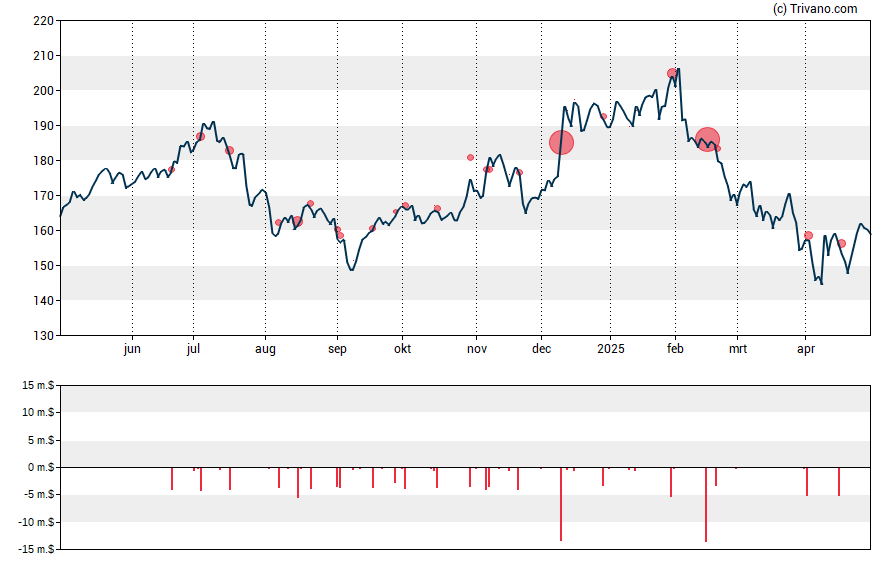Viewport: 888px width, 565px height.
Task: Click the longest red bar in December volume
Action: [x=561, y=504]
